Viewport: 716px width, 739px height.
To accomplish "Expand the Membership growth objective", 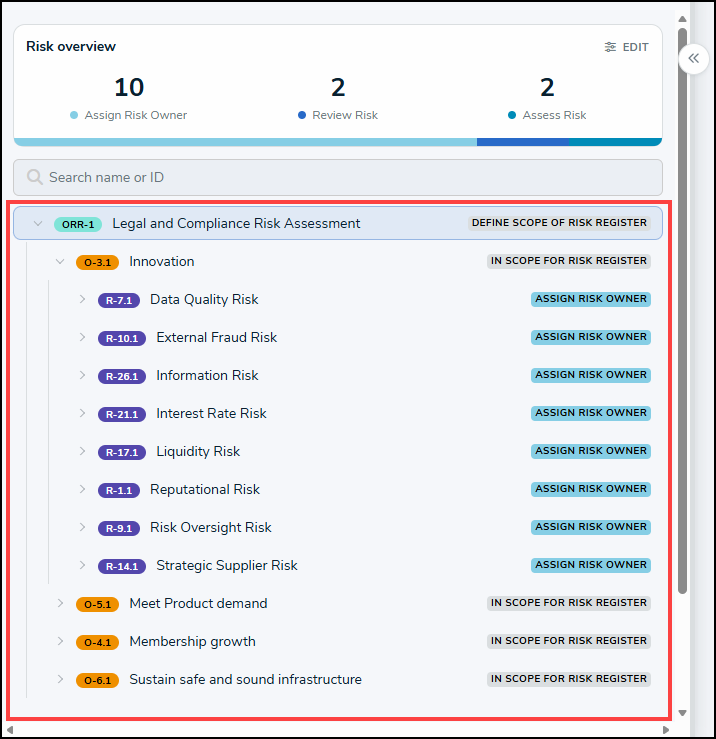I will 60,641.
